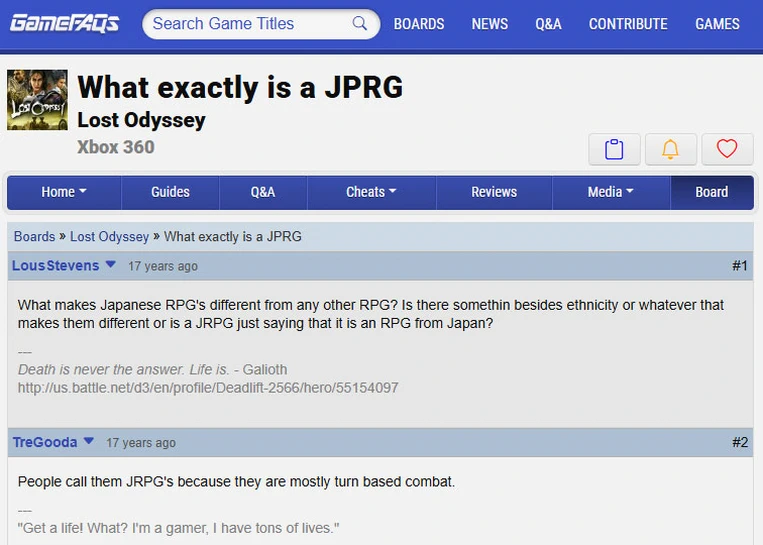The image size is (763, 545).
Task: Open the LousStevens user dropdown arrow
Action: pyautogui.click(x=111, y=265)
